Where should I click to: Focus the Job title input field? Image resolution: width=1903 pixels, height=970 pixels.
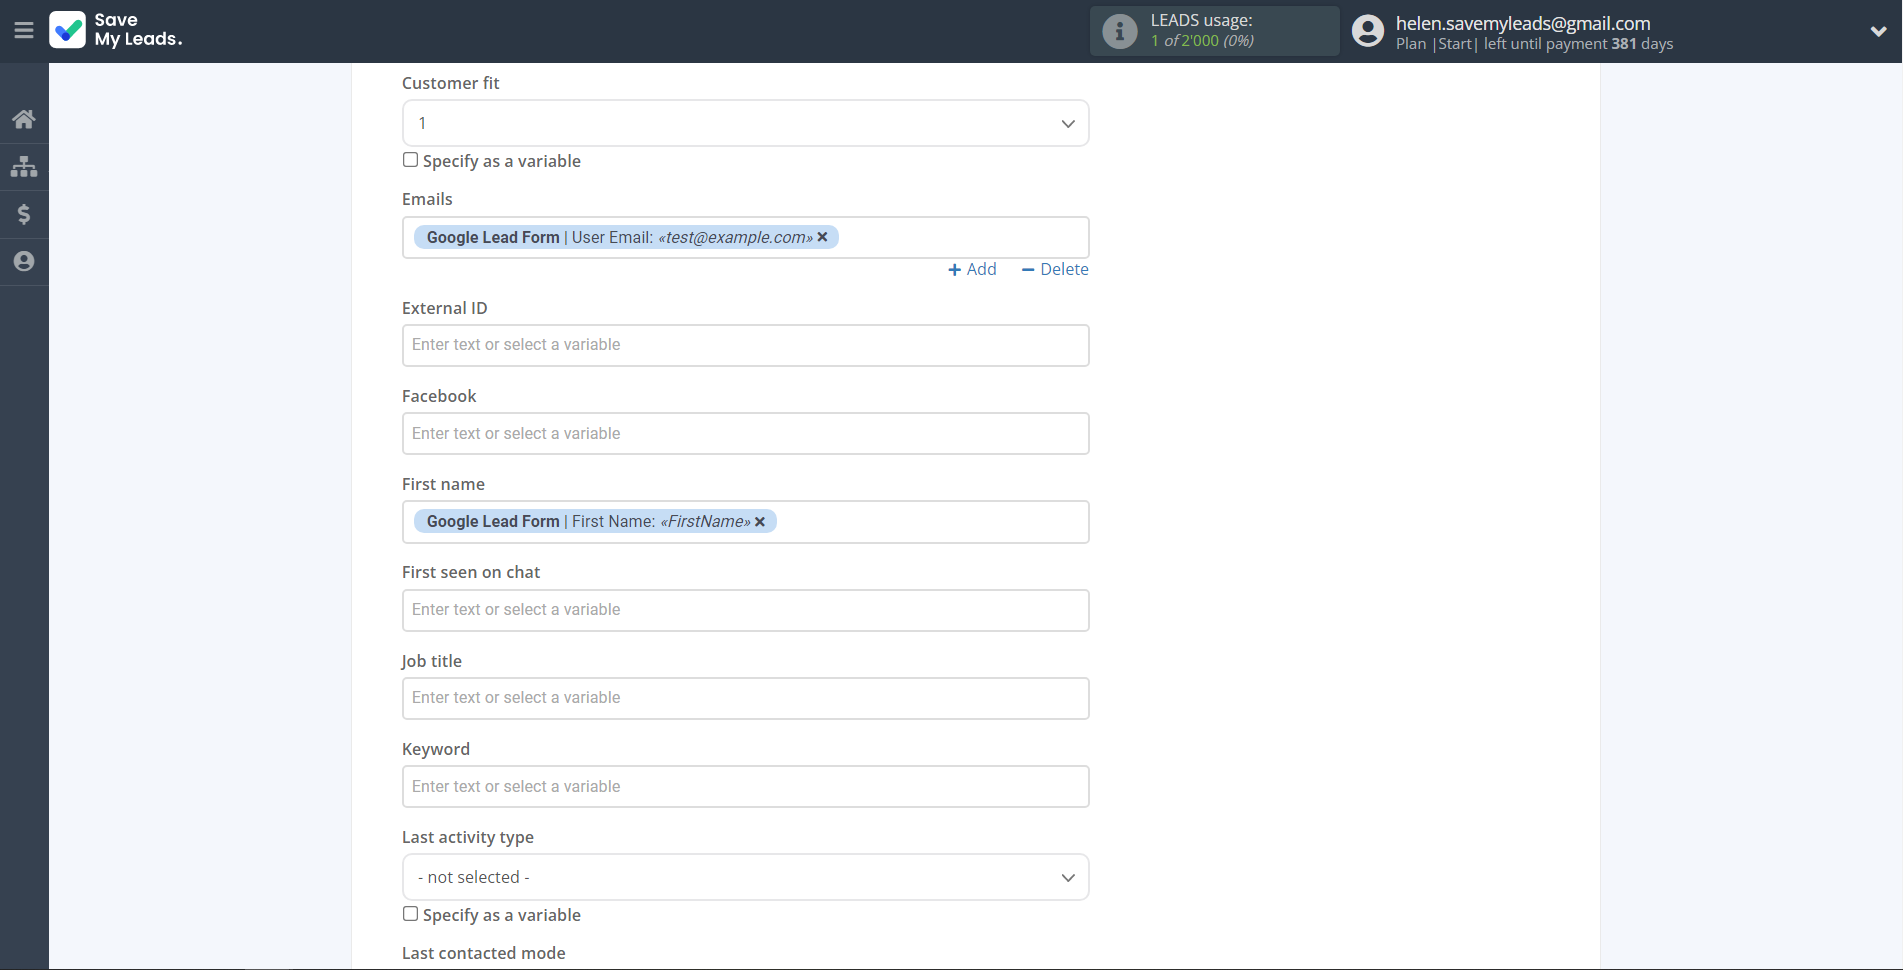745,698
